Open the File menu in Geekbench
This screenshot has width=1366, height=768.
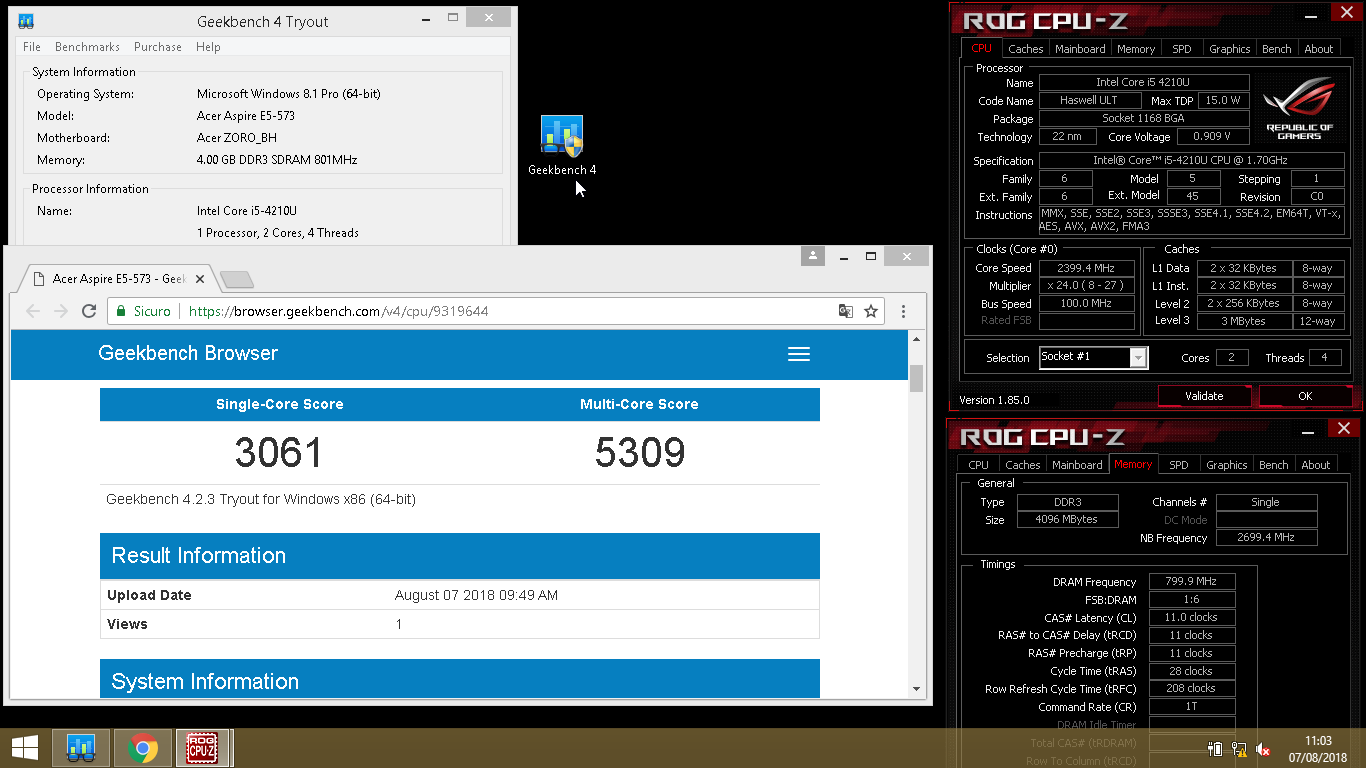32,47
